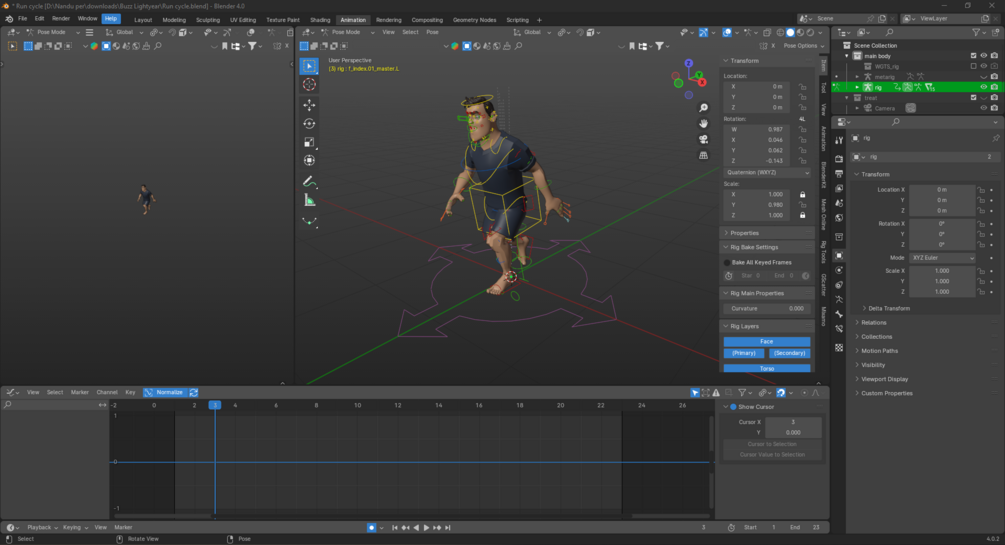
Task: Open Pose Mode dropdown in main viewport
Action: pos(348,32)
